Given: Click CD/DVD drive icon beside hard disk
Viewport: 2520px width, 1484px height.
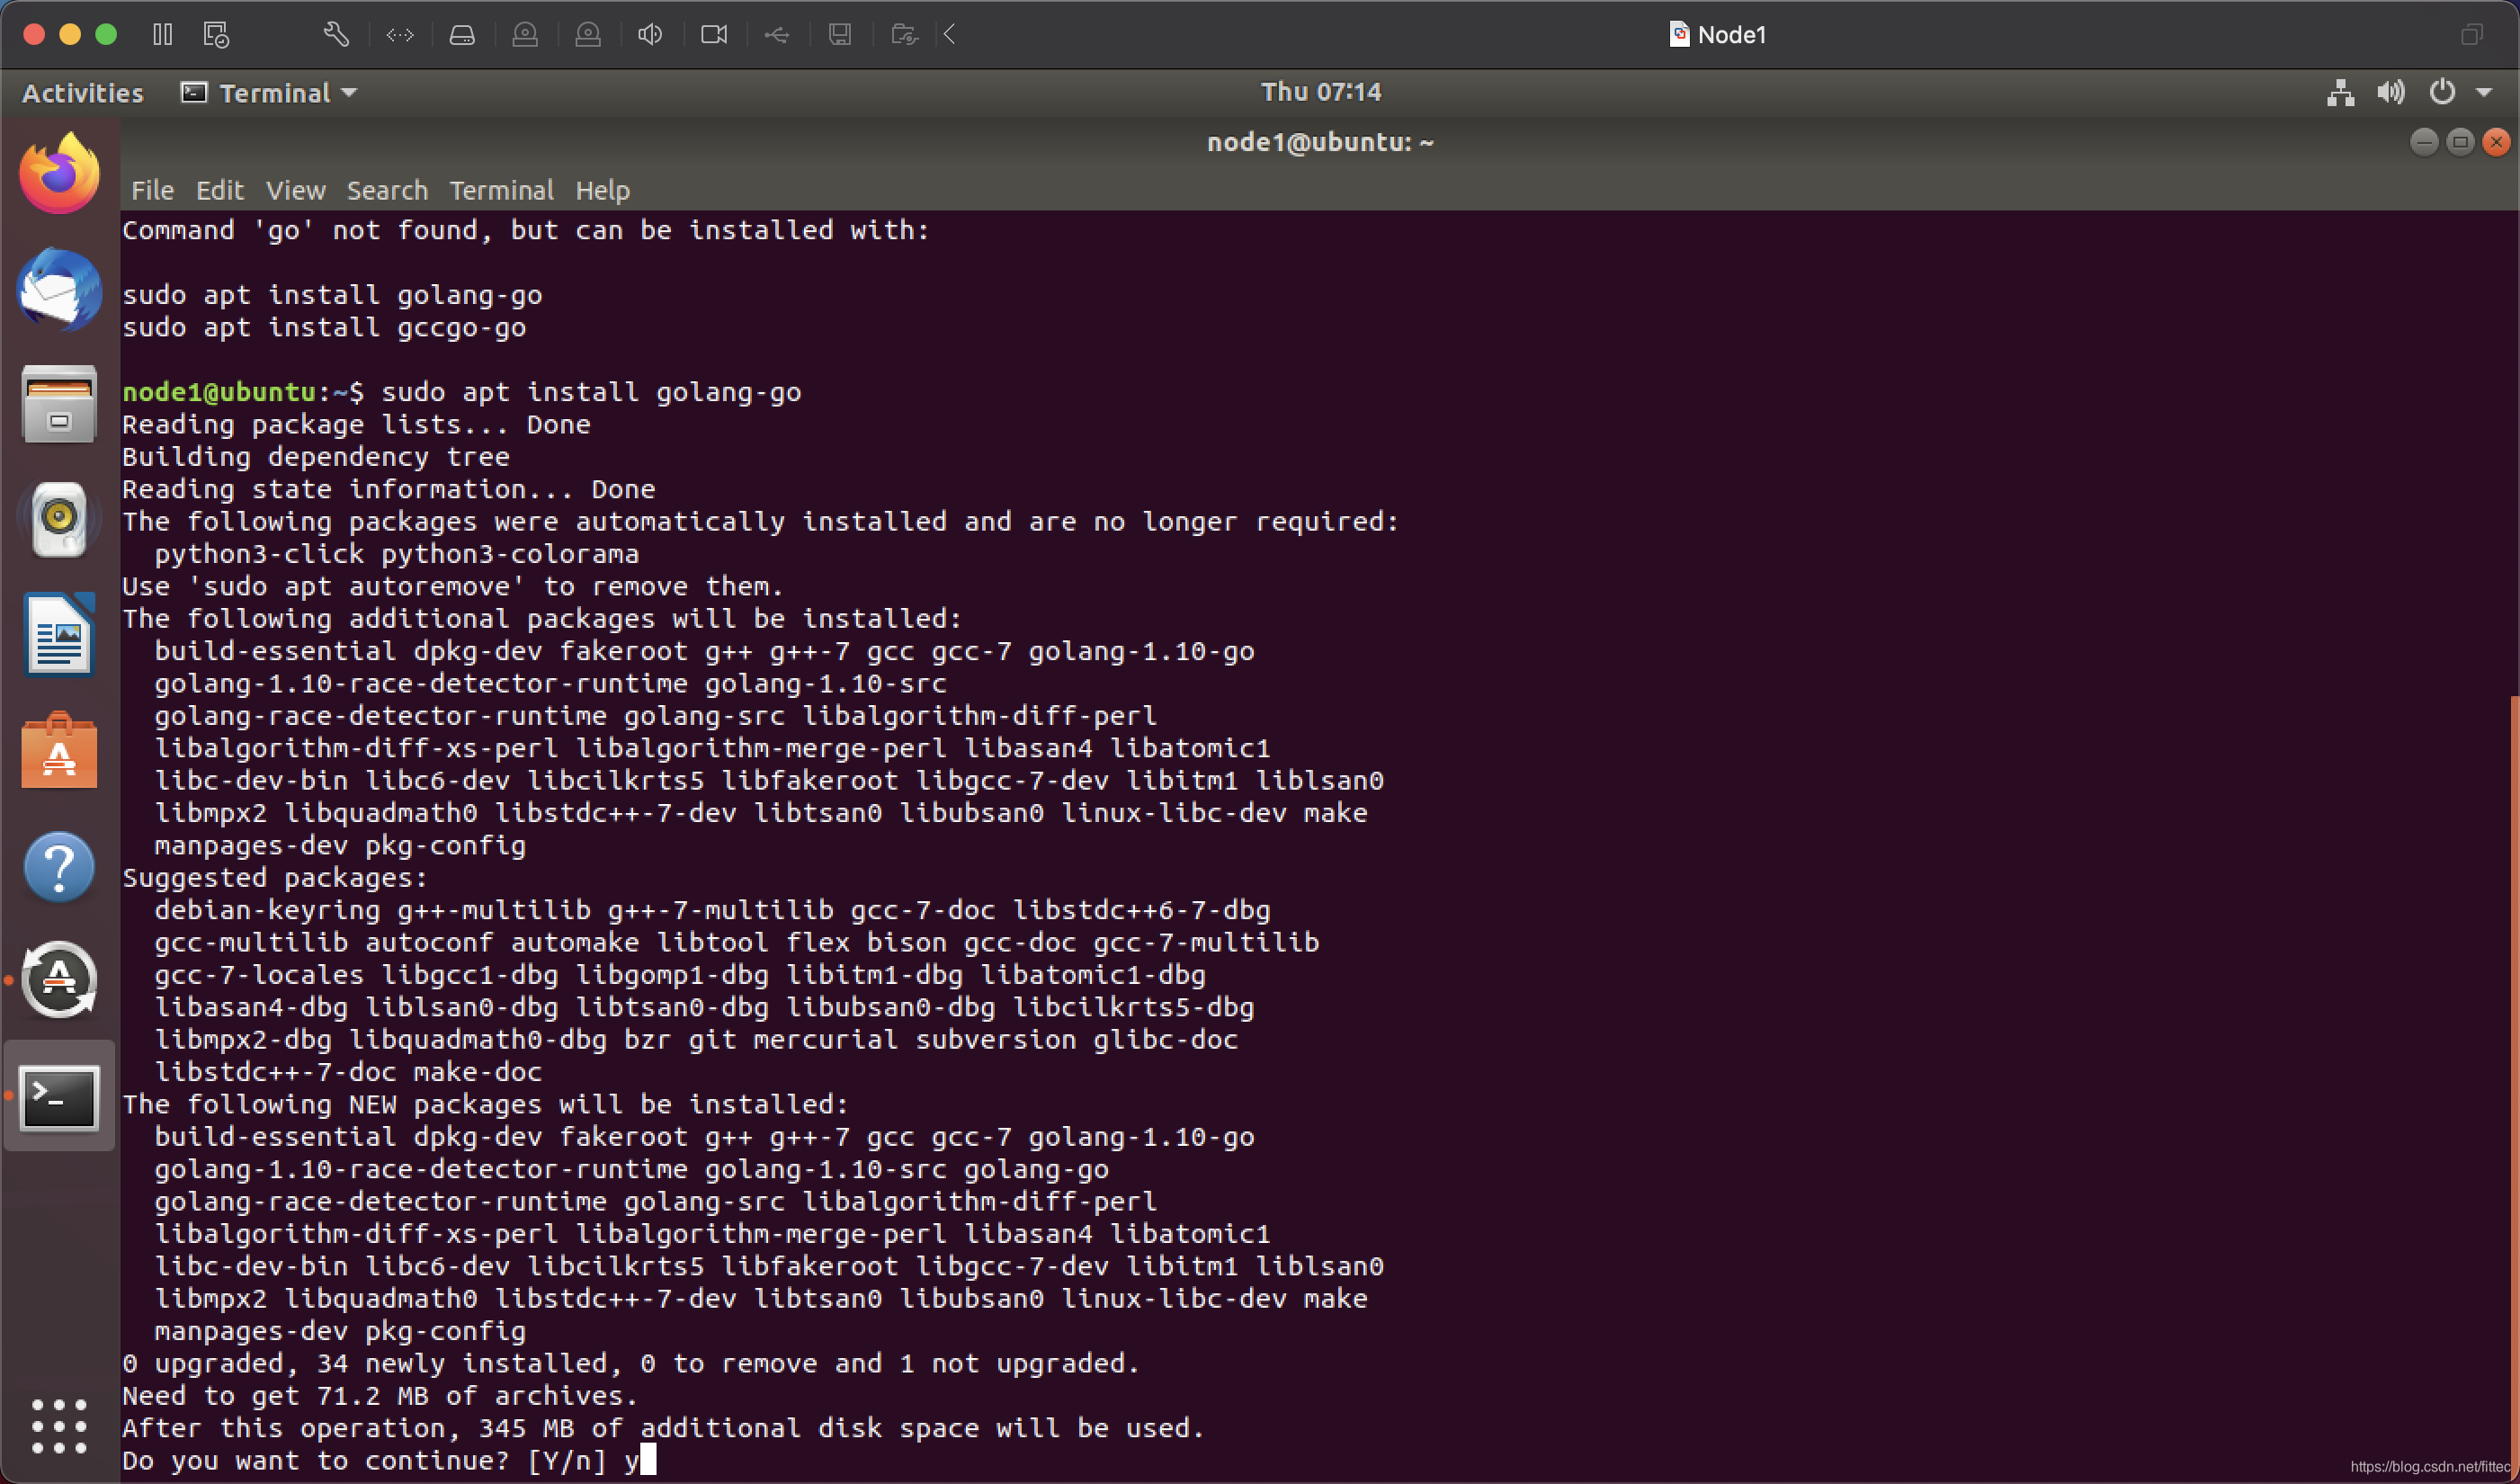Looking at the screenshot, I should pyautogui.click(x=525, y=35).
